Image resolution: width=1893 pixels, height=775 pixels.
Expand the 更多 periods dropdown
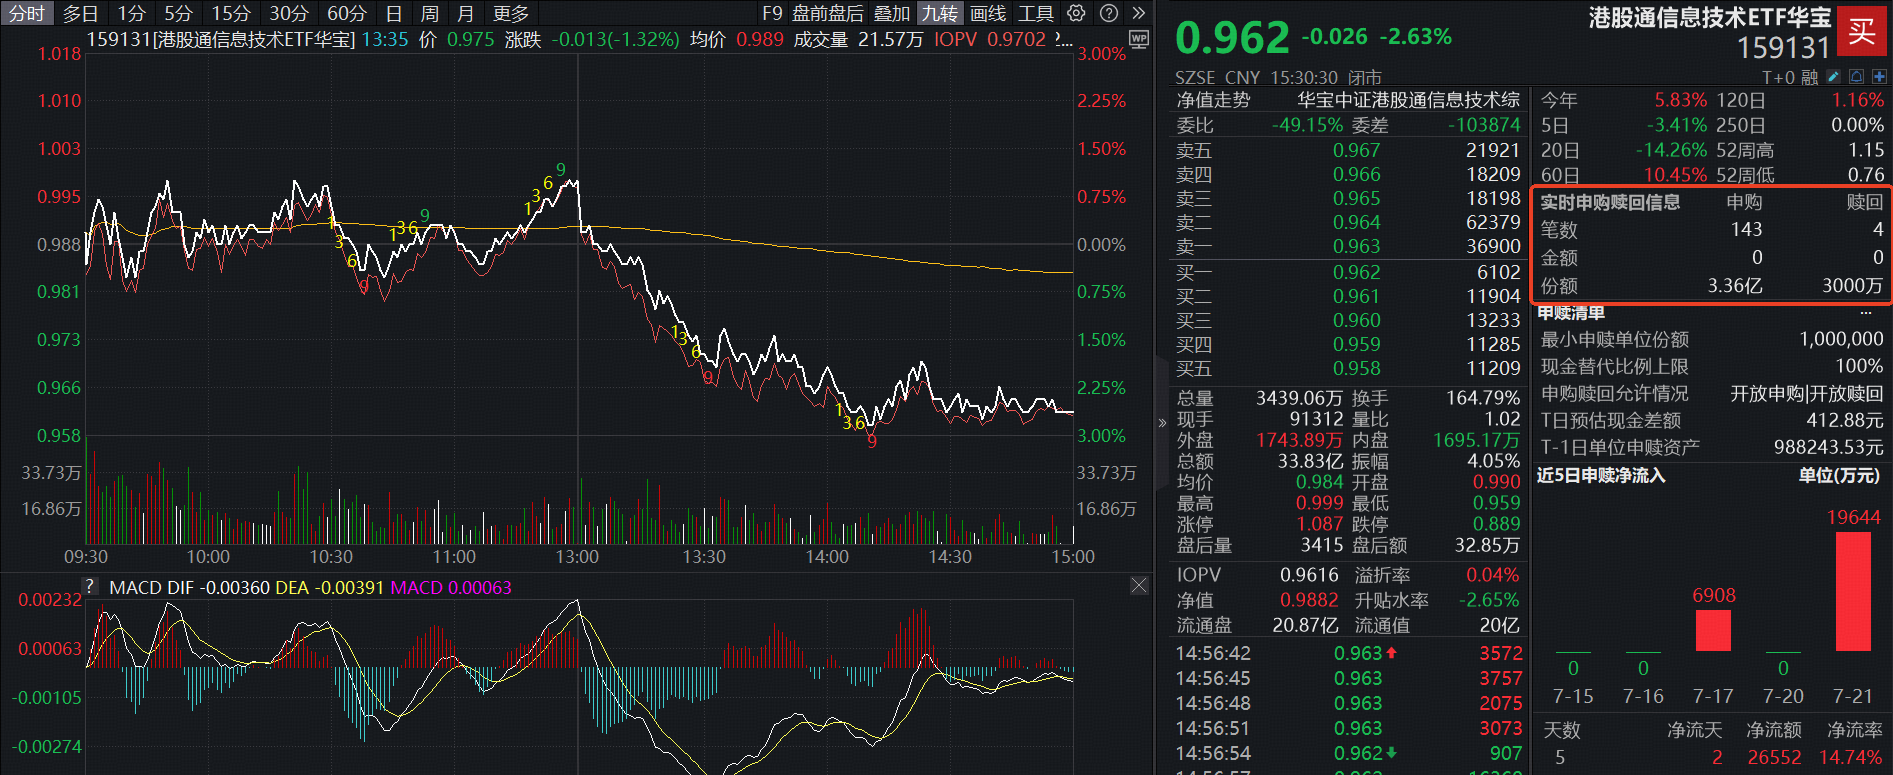511,13
